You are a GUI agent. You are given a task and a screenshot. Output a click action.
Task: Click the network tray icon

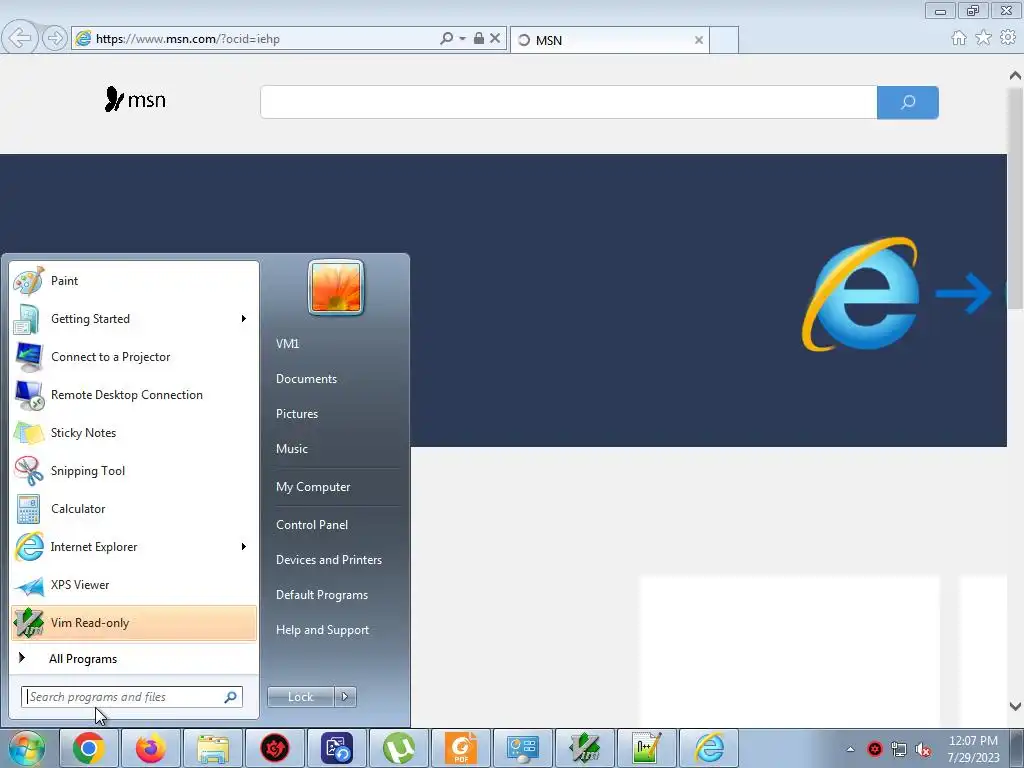pyautogui.click(x=899, y=750)
